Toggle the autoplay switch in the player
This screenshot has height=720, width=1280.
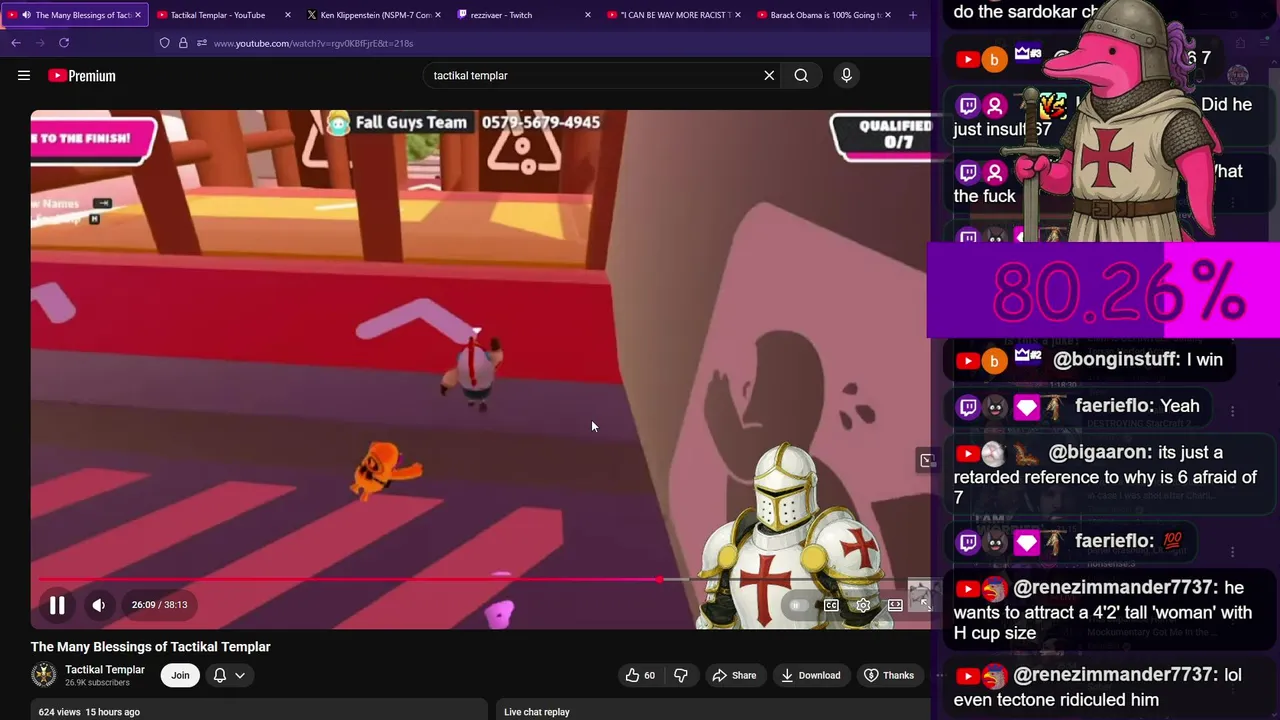[x=797, y=605]
